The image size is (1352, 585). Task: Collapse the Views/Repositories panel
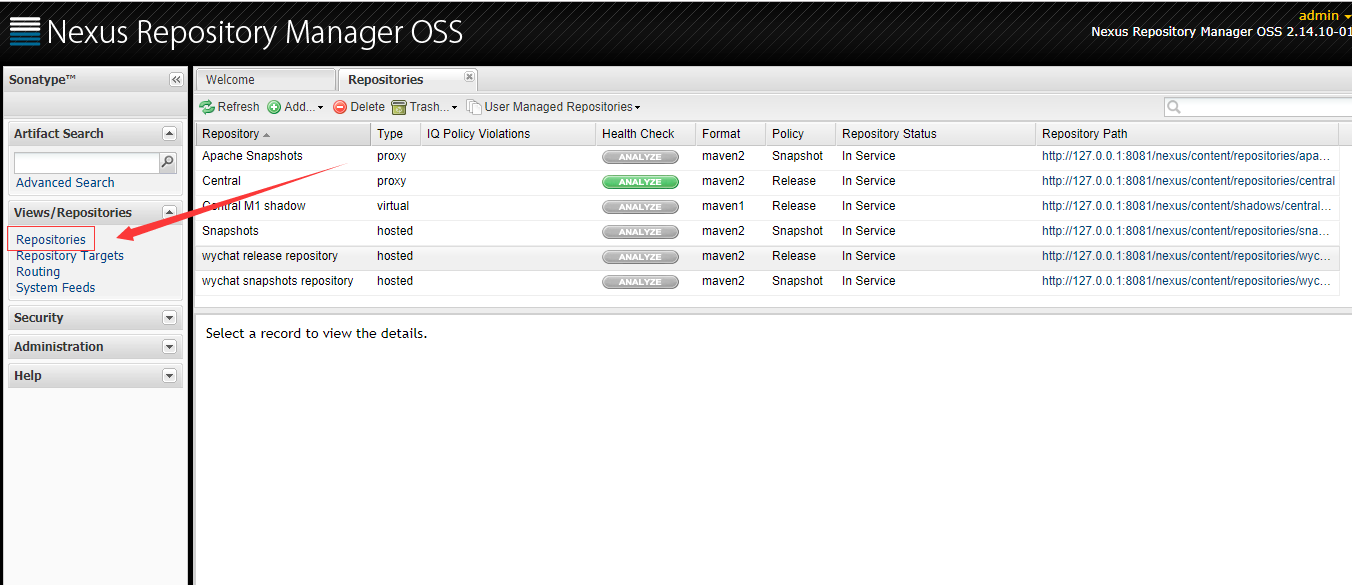tap(169, 212)
